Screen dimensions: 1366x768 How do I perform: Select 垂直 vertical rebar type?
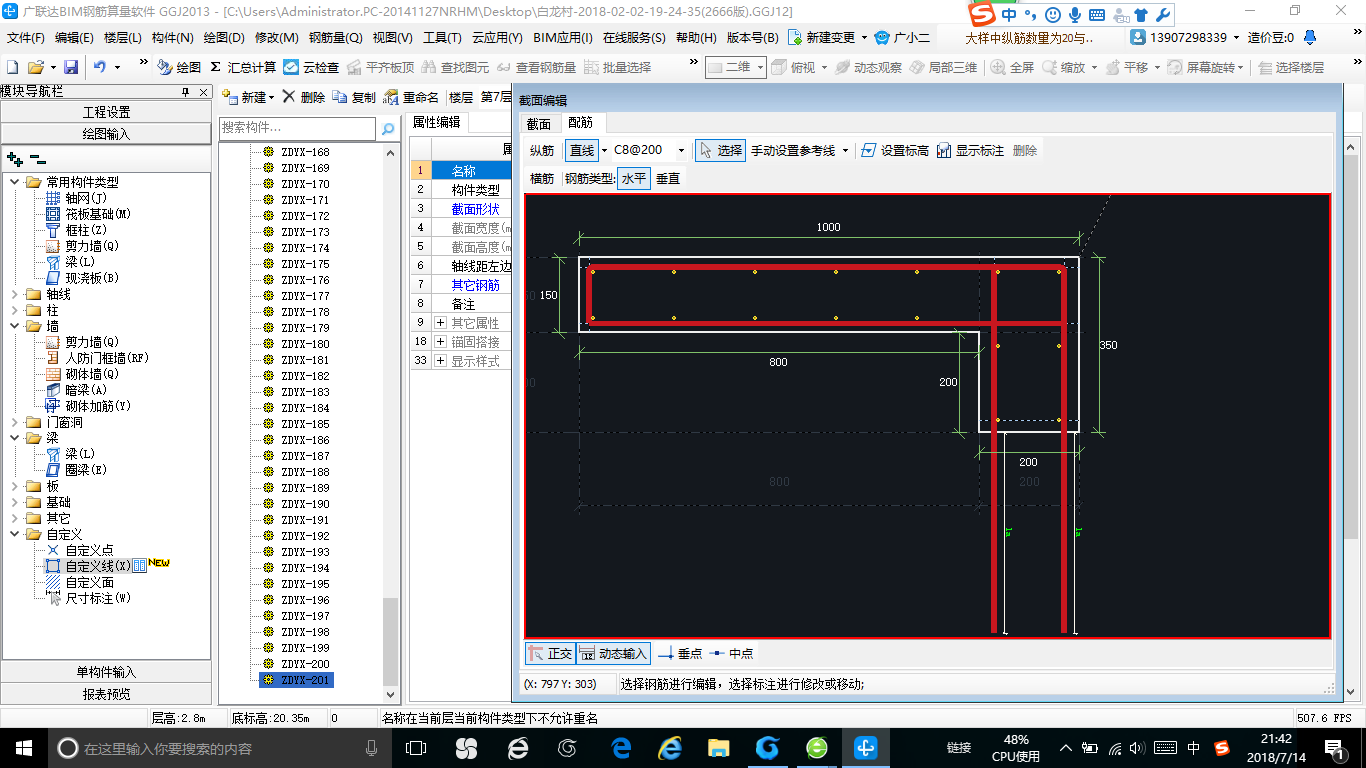pyautogui.click(x=668, y=178)
